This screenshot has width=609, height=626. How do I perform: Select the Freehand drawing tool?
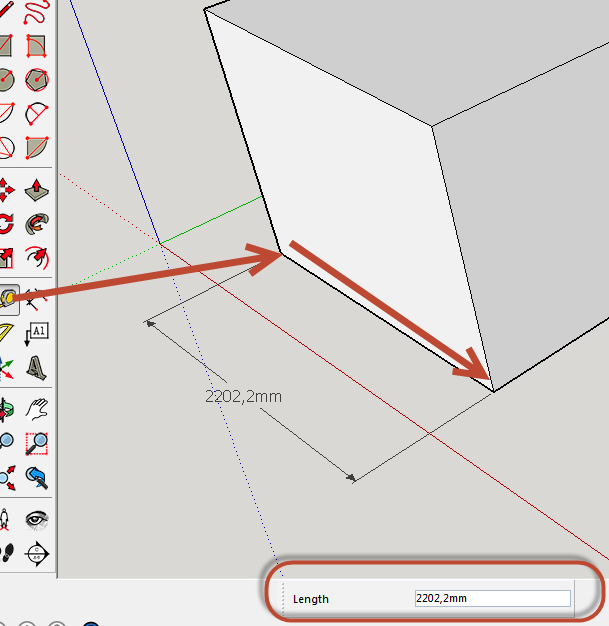coord(36,12)
